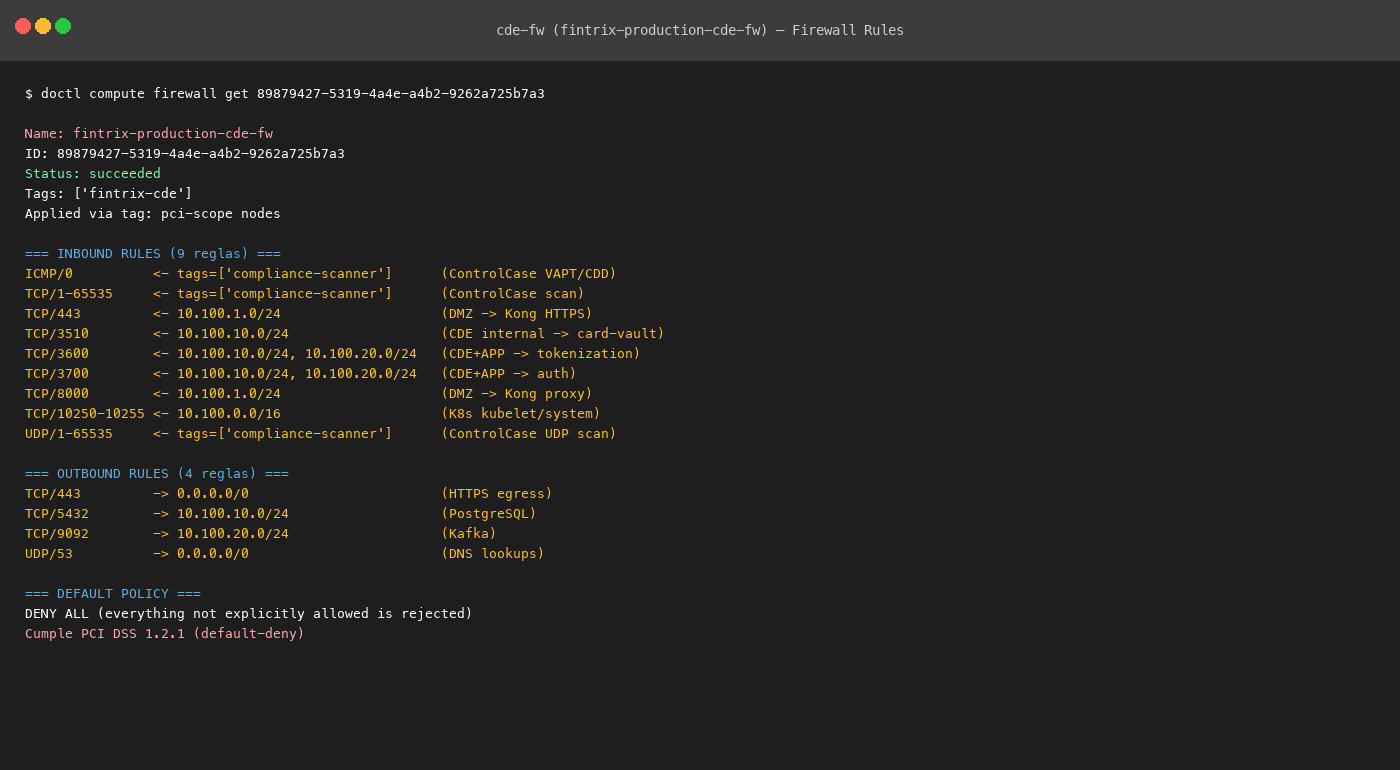Viewport: 1400px width, 770px height.
Task: Click the '=== INBOUND RULES (9 reglas) ===' header
Action: (x=153, y=253)
